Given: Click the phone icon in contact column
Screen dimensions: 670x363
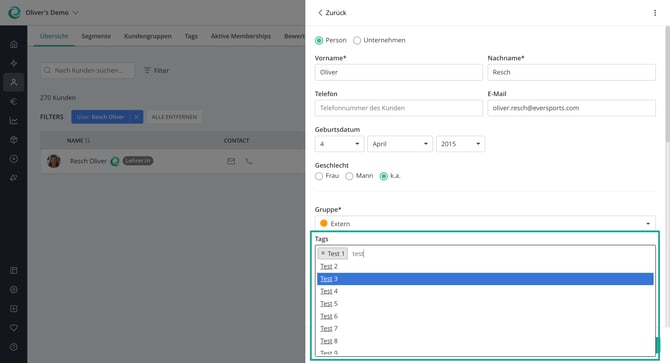Looking at the screenshot, I should pos(249,161).
